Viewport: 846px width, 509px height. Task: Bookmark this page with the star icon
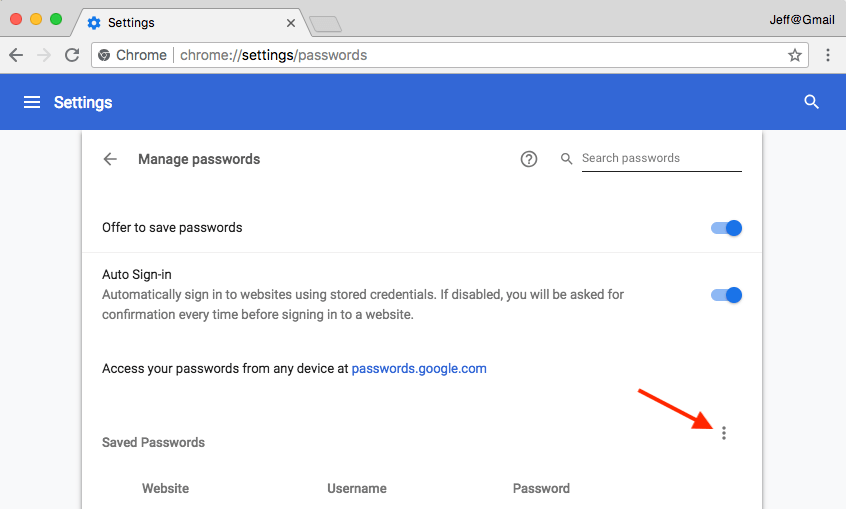[x=795, y=55]
